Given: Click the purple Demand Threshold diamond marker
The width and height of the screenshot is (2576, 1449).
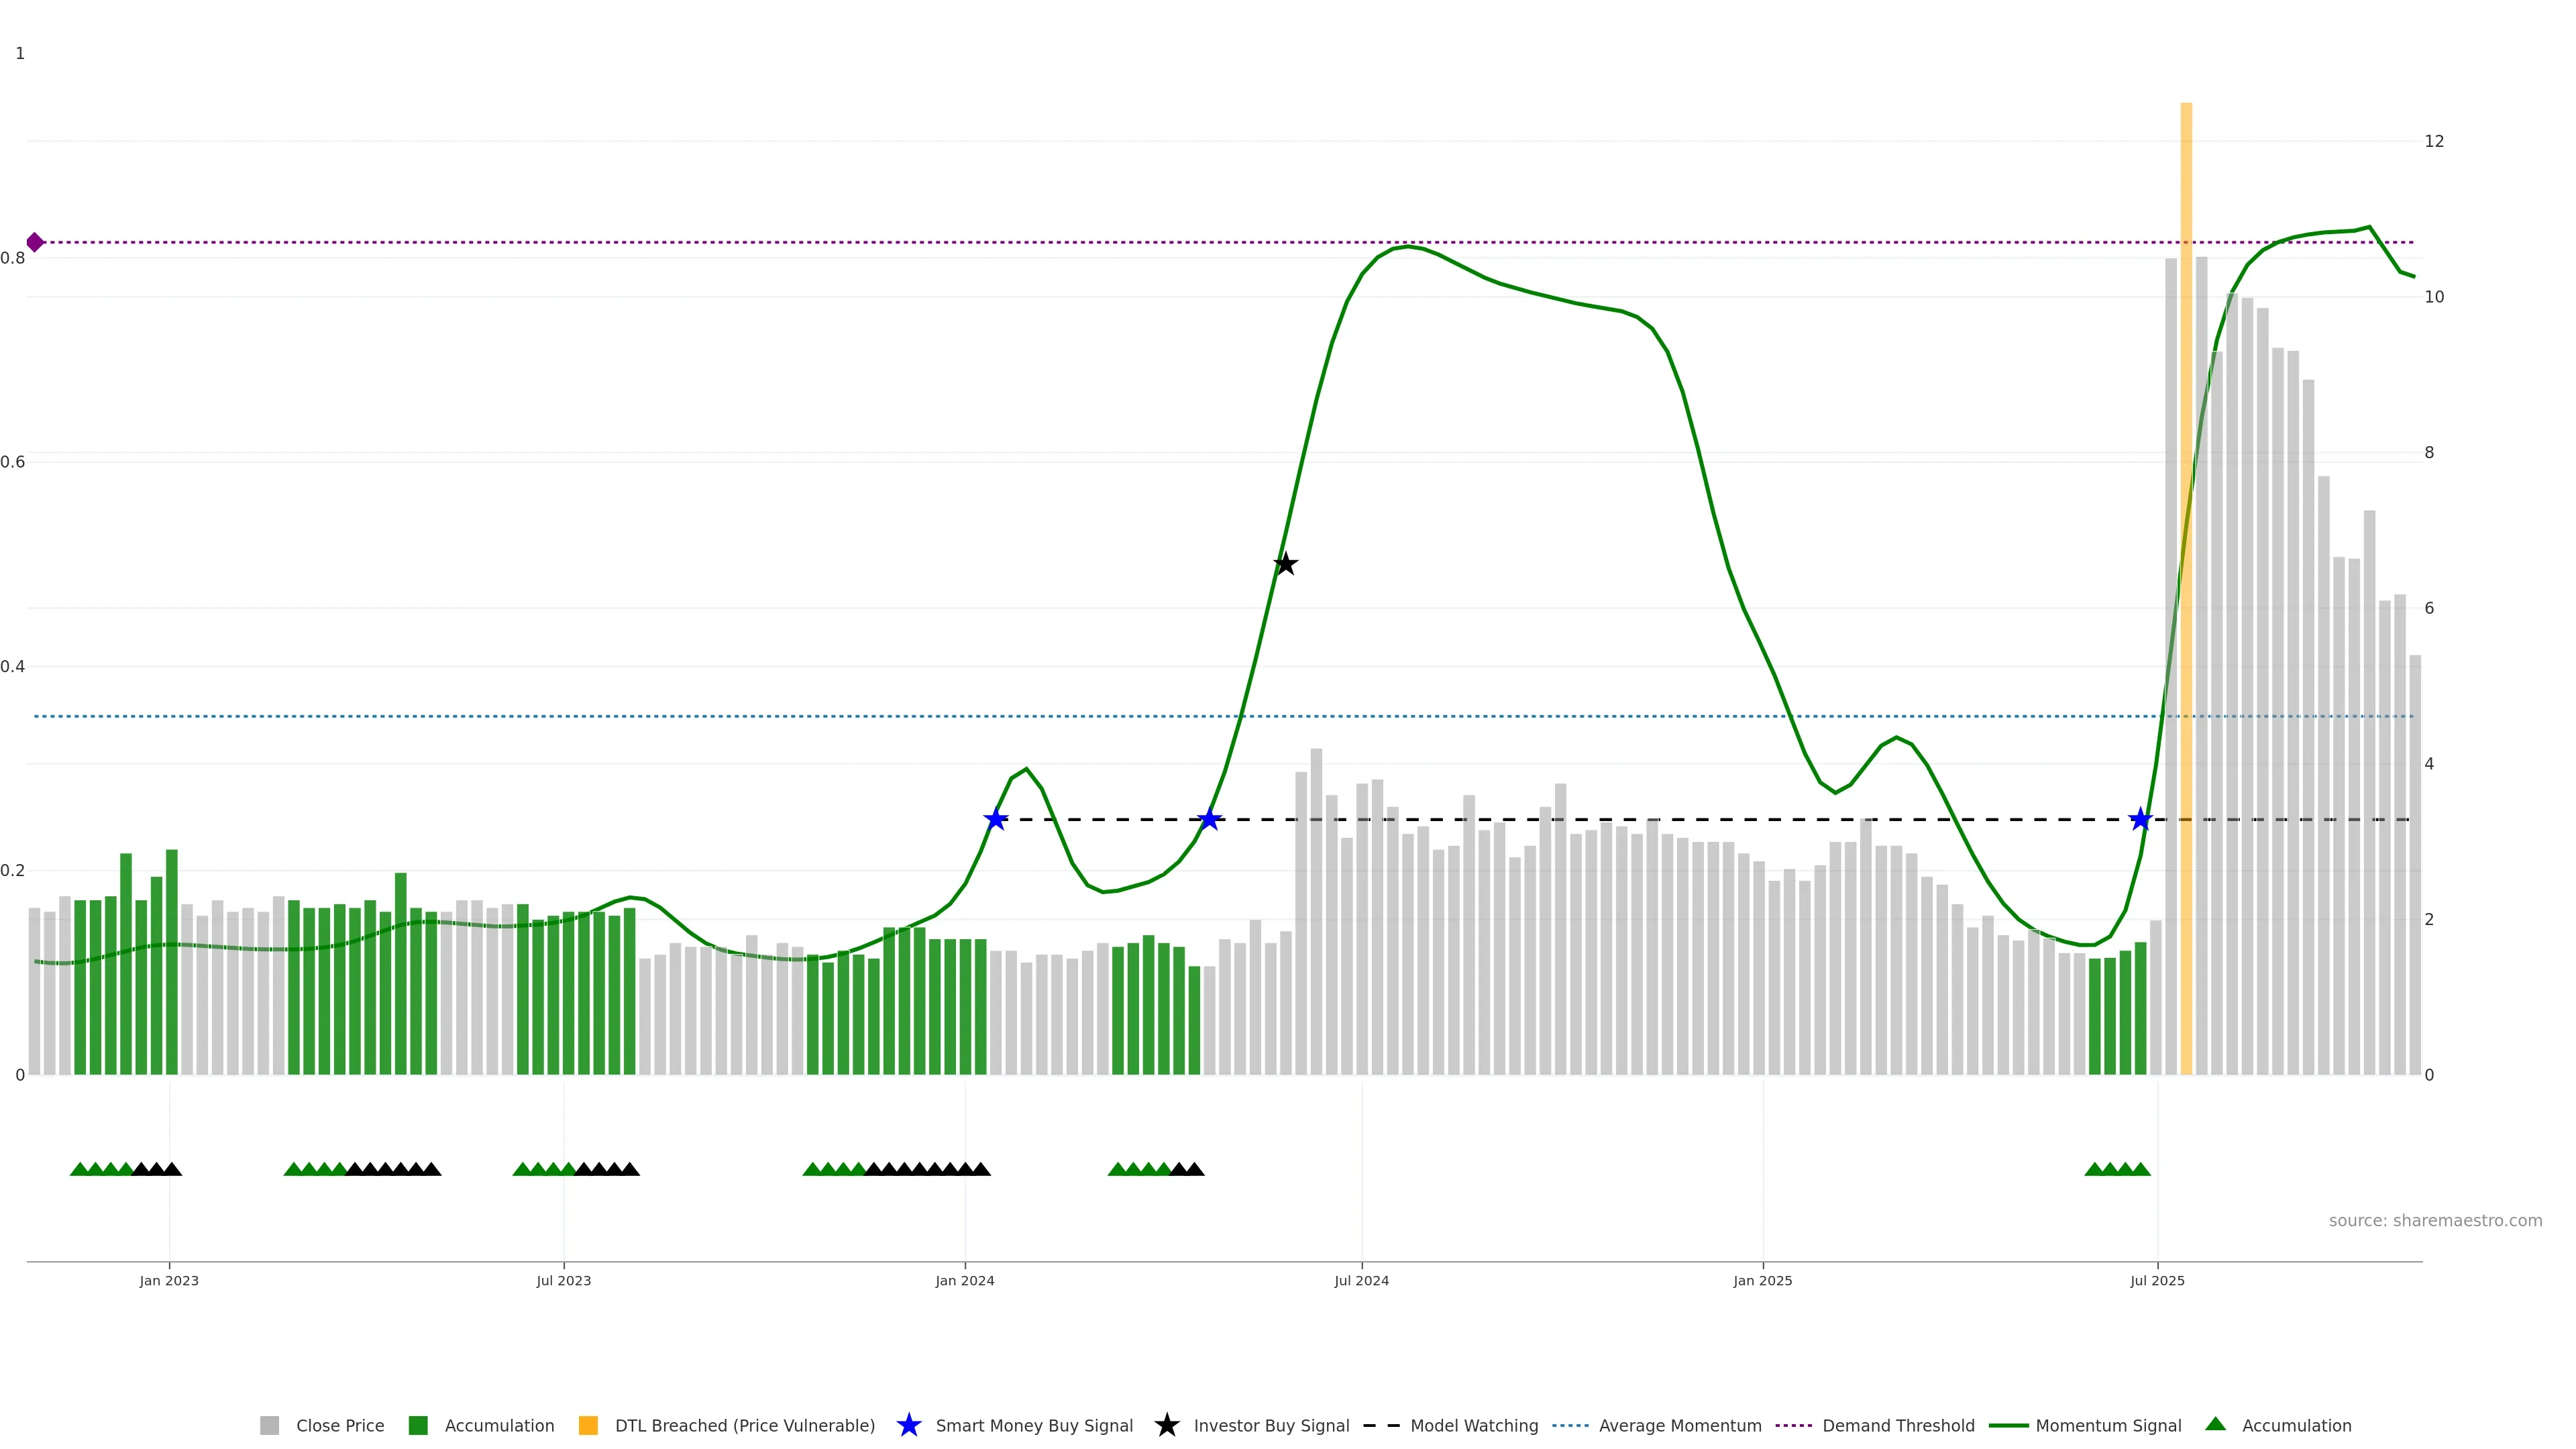Looking at the screenshot, I should click(x=35, y=242).
